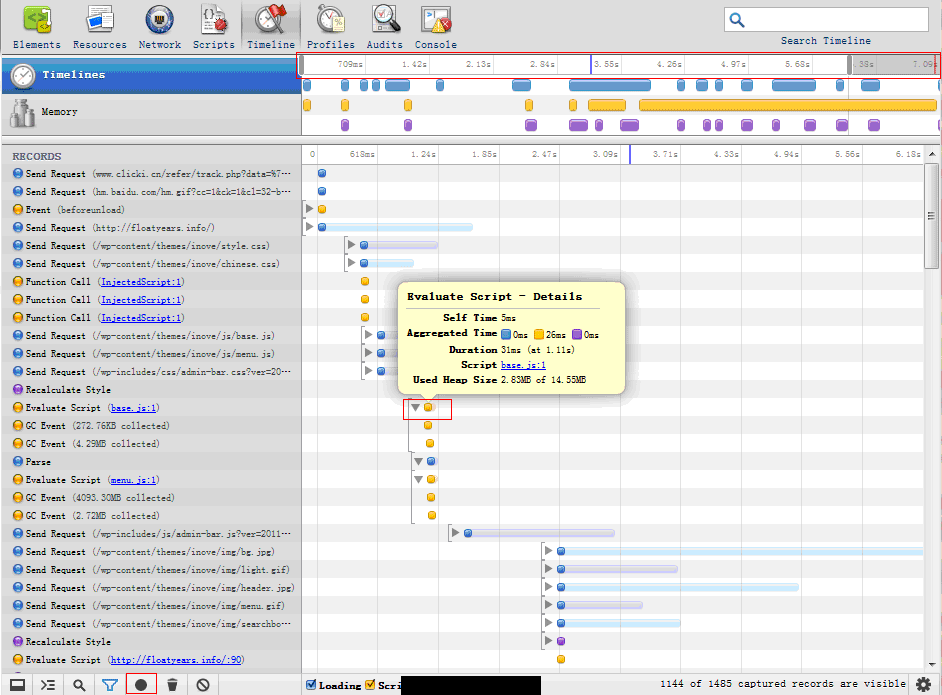Click the garbage collect trash icon

(172, 685)
